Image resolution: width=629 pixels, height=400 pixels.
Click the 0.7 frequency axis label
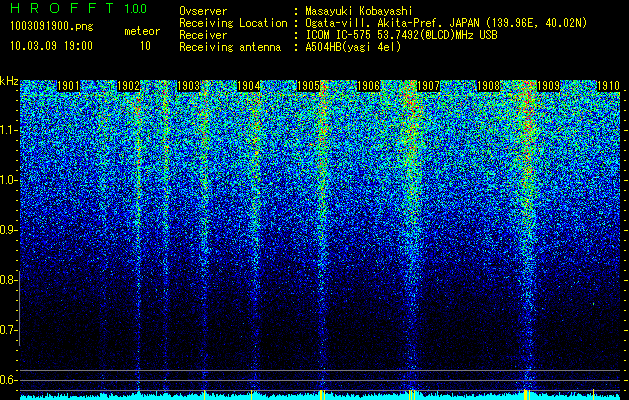click(8, 330)
